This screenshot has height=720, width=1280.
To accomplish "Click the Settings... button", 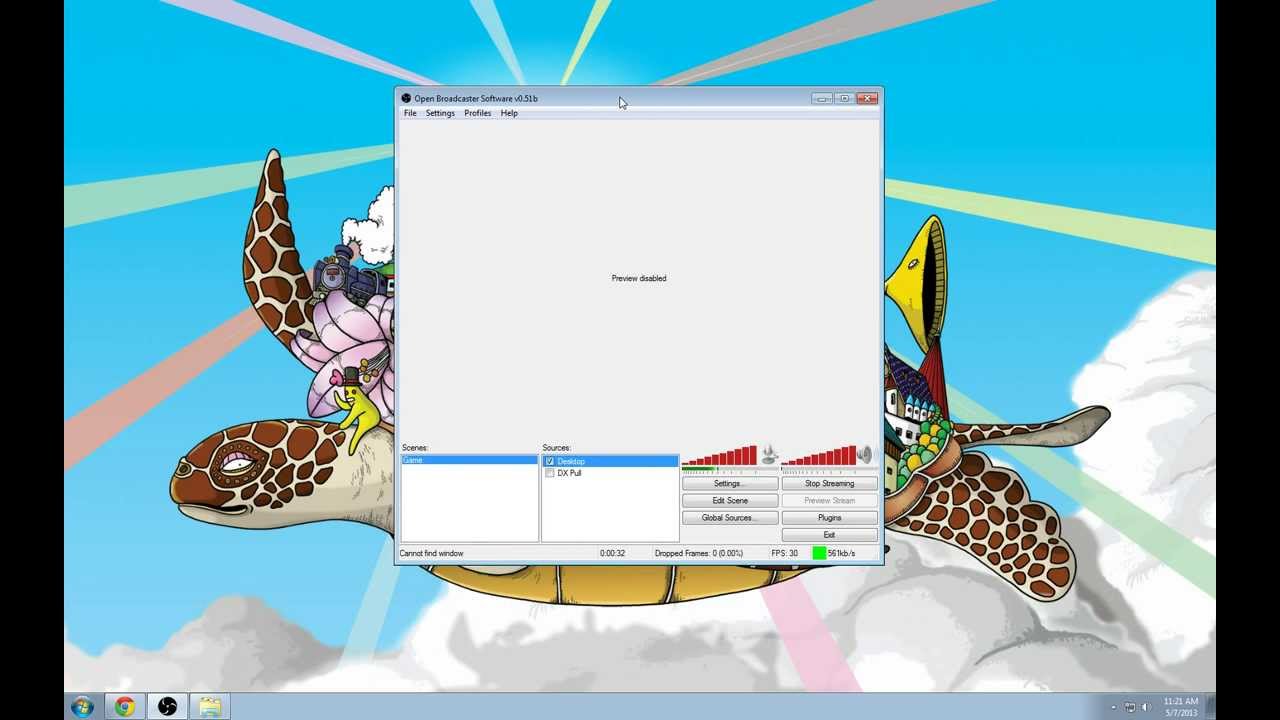I will (x=730, y=484).
